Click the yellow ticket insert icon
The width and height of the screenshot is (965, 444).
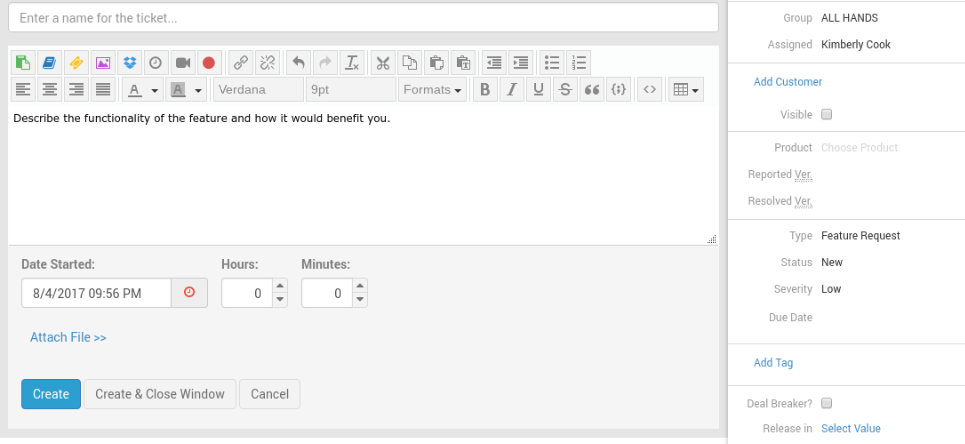pos(76,63)
